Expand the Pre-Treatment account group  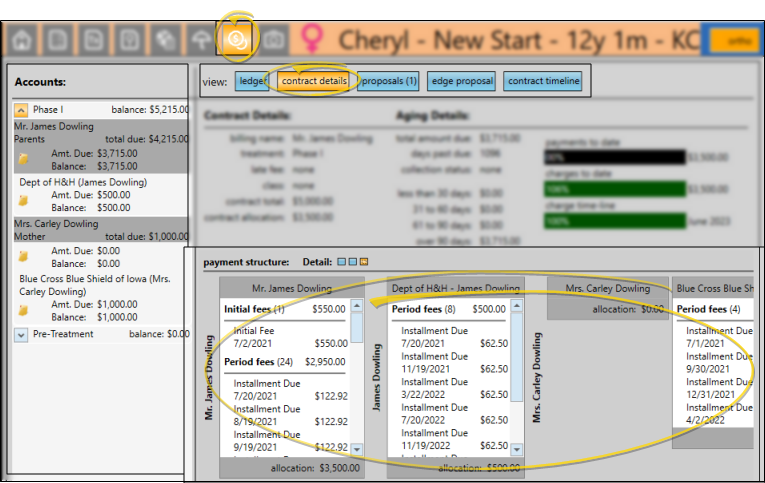tap(22, 334)
